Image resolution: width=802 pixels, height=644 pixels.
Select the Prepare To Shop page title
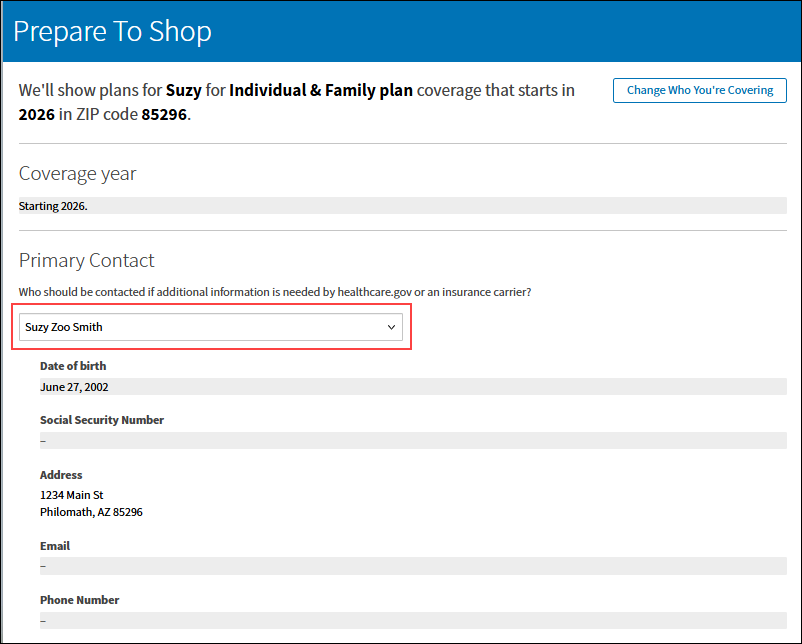pyautogui.click(x=113, y=31)
